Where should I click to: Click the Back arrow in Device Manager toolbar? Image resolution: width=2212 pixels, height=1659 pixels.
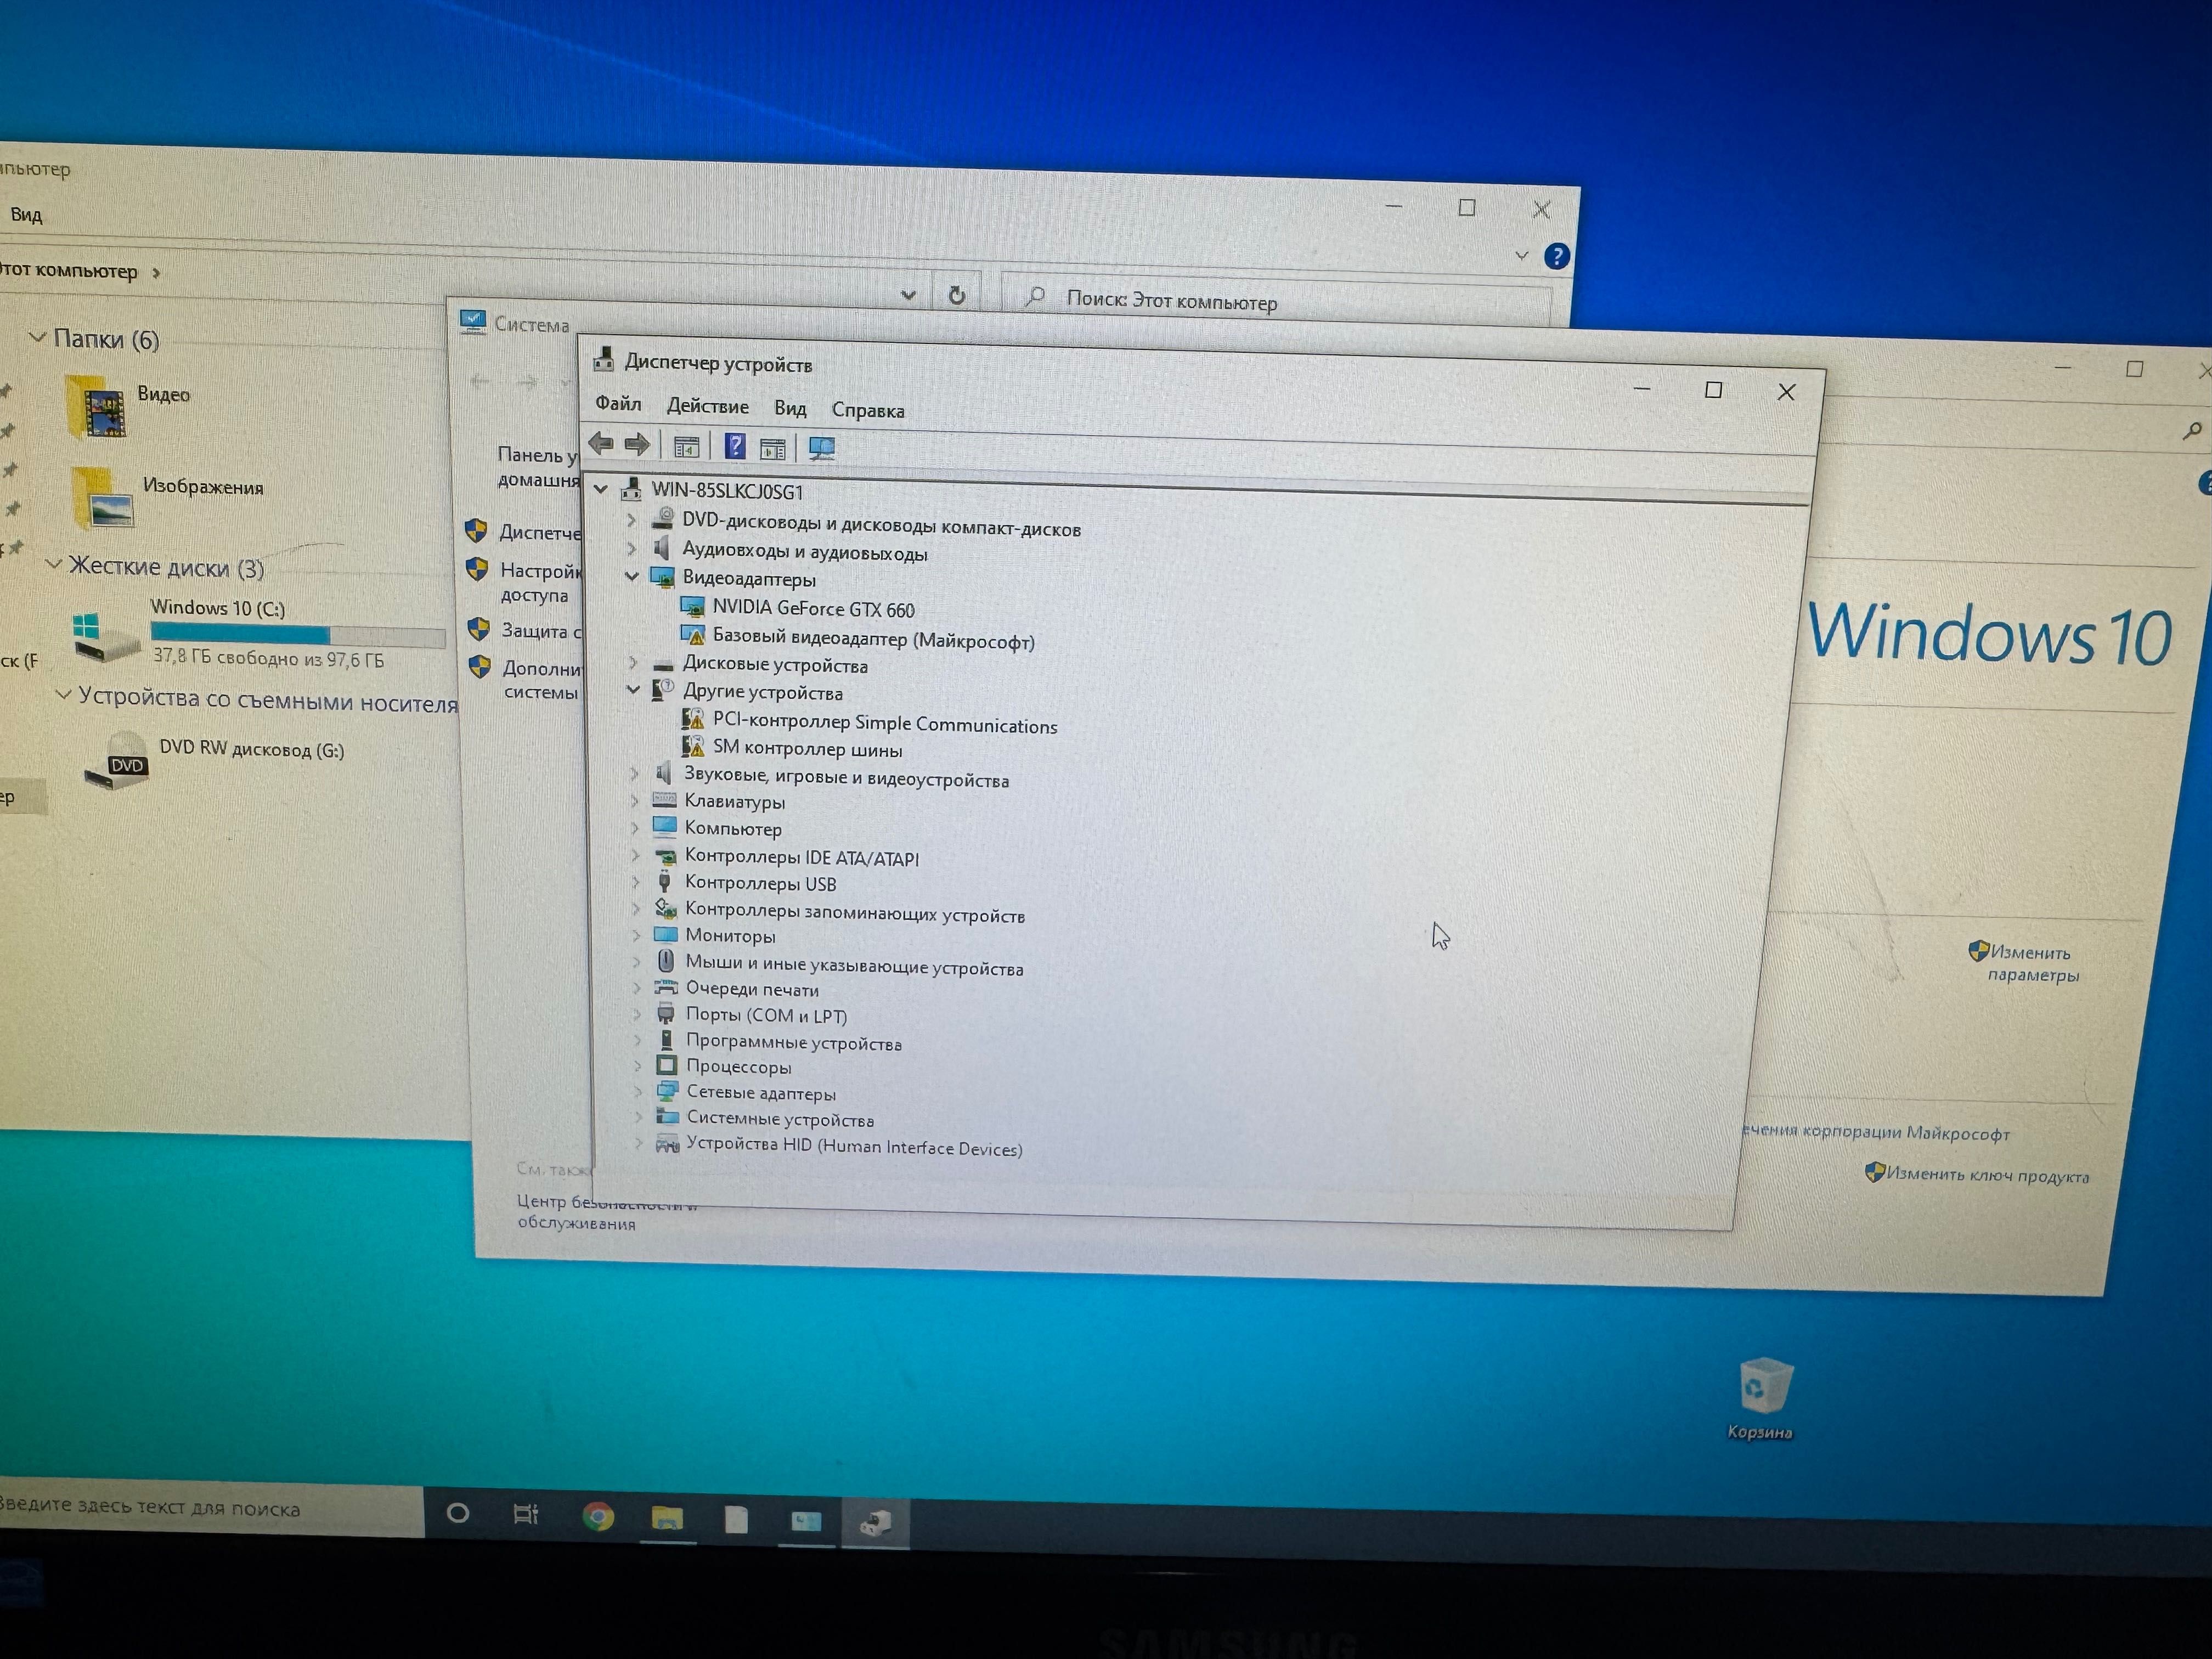point(601,443)
